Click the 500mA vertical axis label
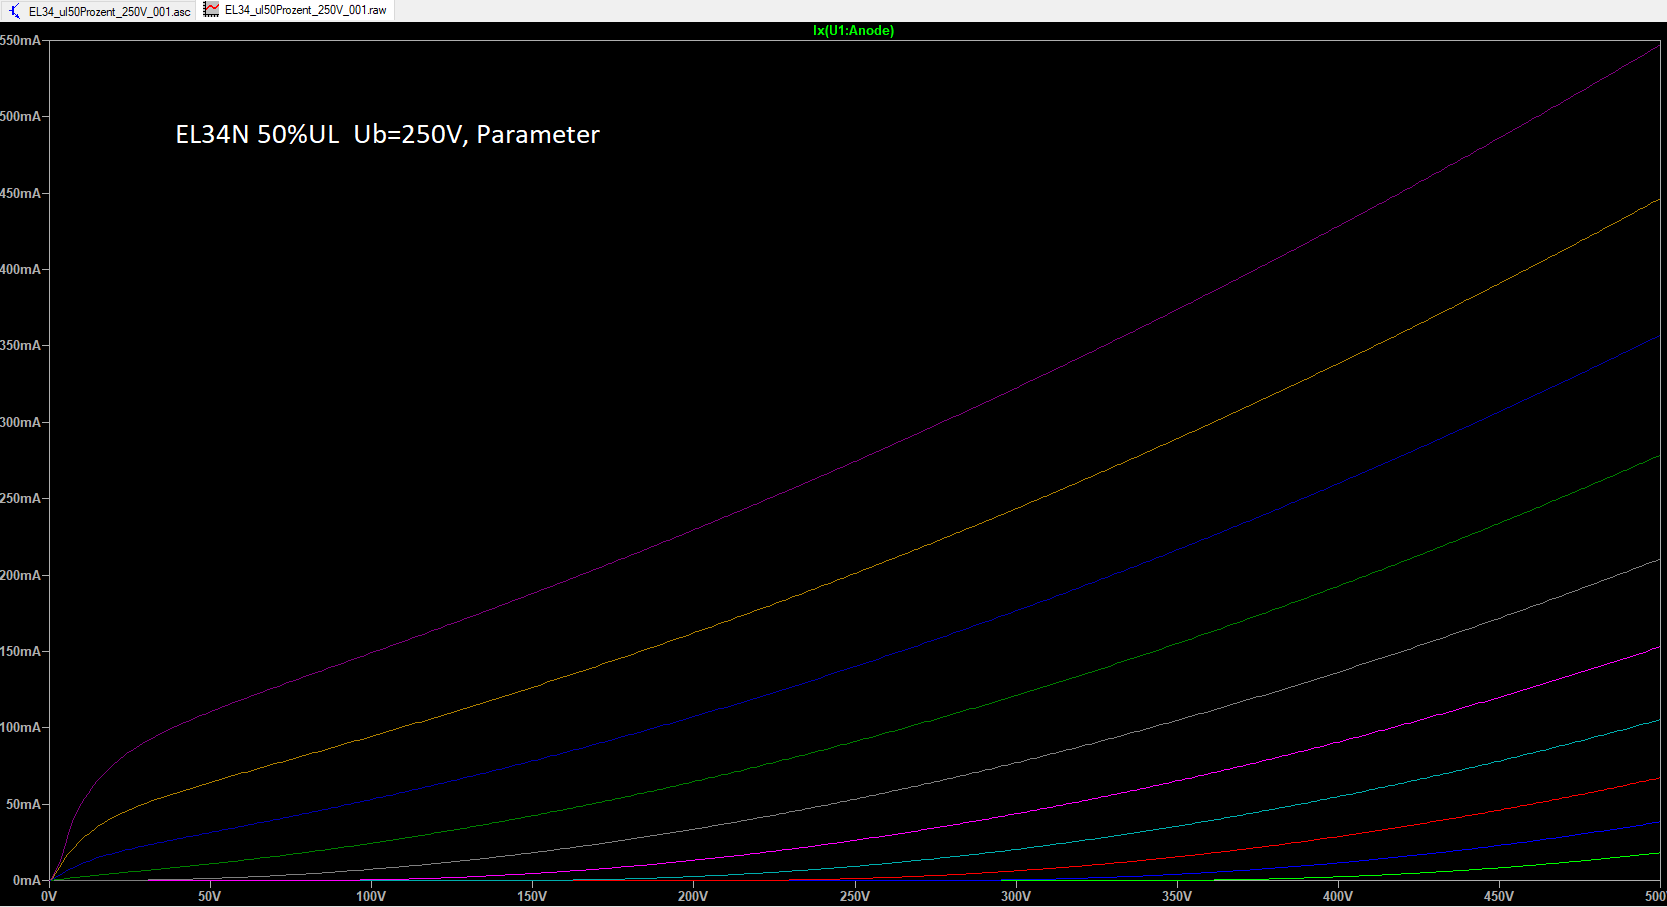This screenshot has height=907, width=1667. [x=21, y=116]
